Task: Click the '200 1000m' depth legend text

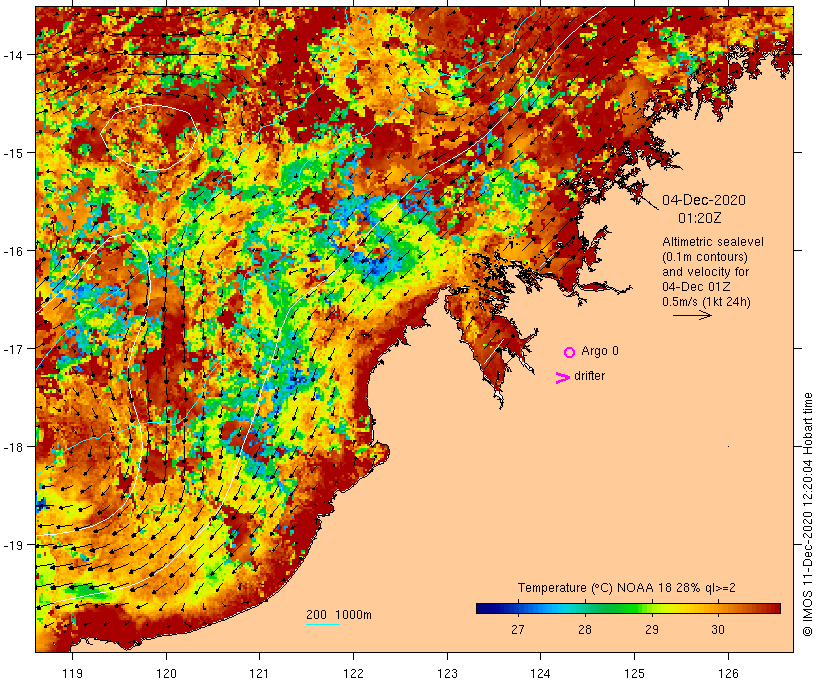Action: click(x=339, y=615)
